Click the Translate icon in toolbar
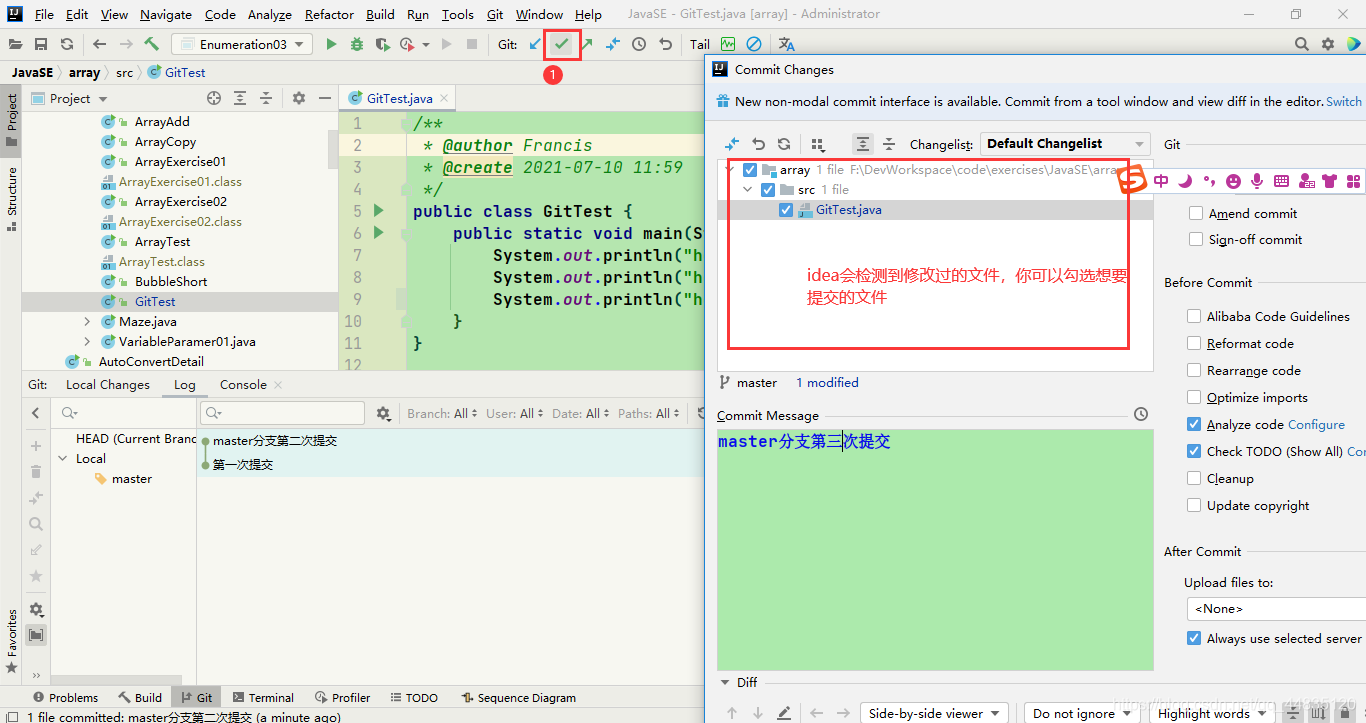 [x=787, y=44]
